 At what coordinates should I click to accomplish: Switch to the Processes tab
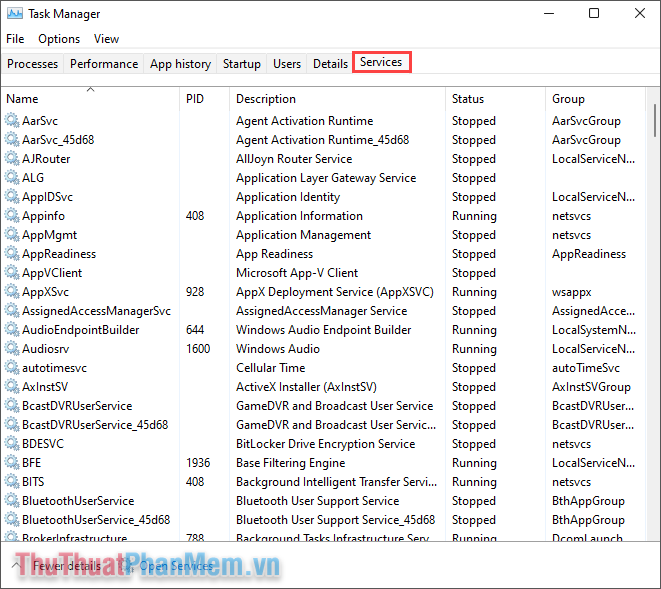tap(32, 64)
